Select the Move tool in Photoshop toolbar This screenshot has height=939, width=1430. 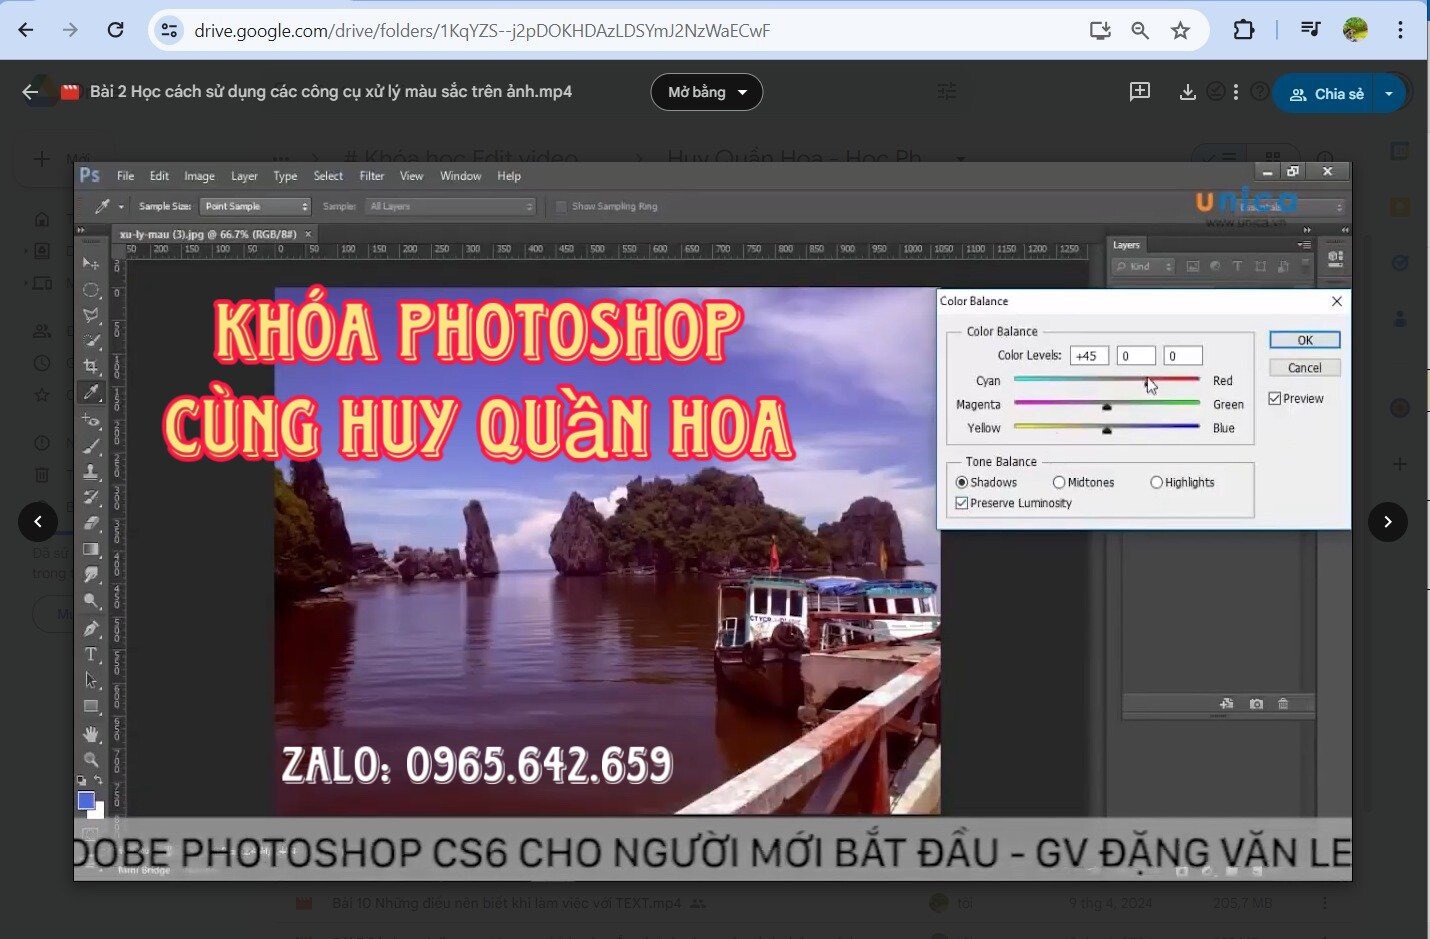pos(91,263)
